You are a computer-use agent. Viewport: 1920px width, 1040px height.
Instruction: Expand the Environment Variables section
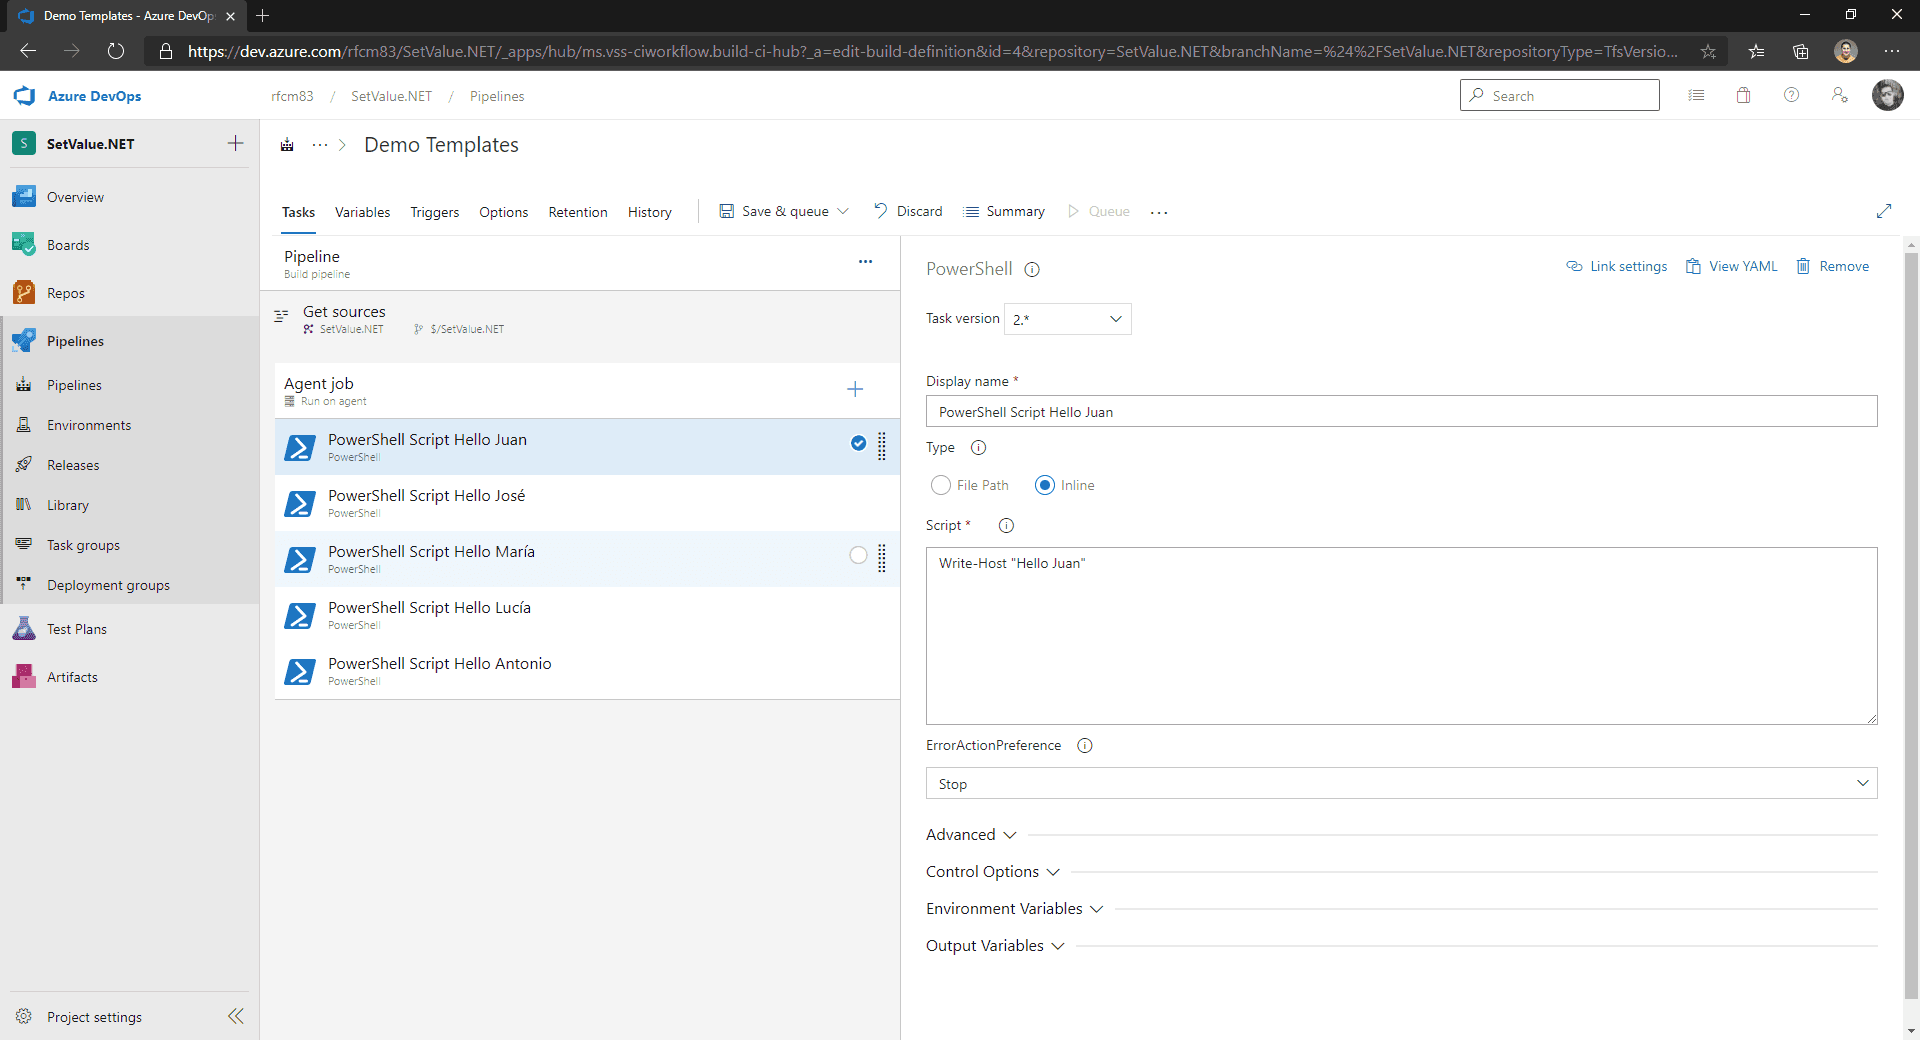click(x=1015, y=909)
